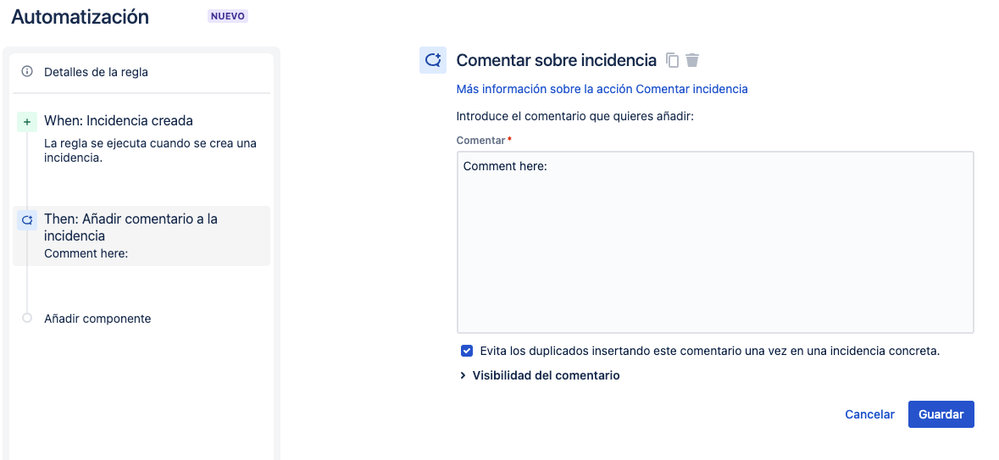Click the Cancelar button
Screen dimensions: 999x460
[870, 415]
